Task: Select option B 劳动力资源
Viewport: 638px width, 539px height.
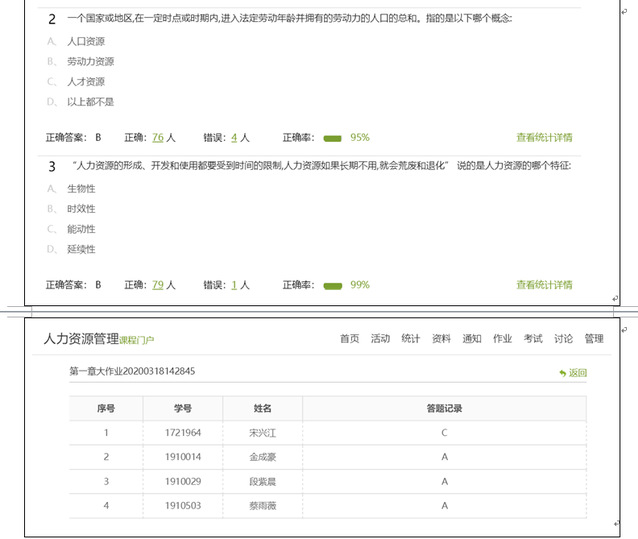Action: pos(90,62)
